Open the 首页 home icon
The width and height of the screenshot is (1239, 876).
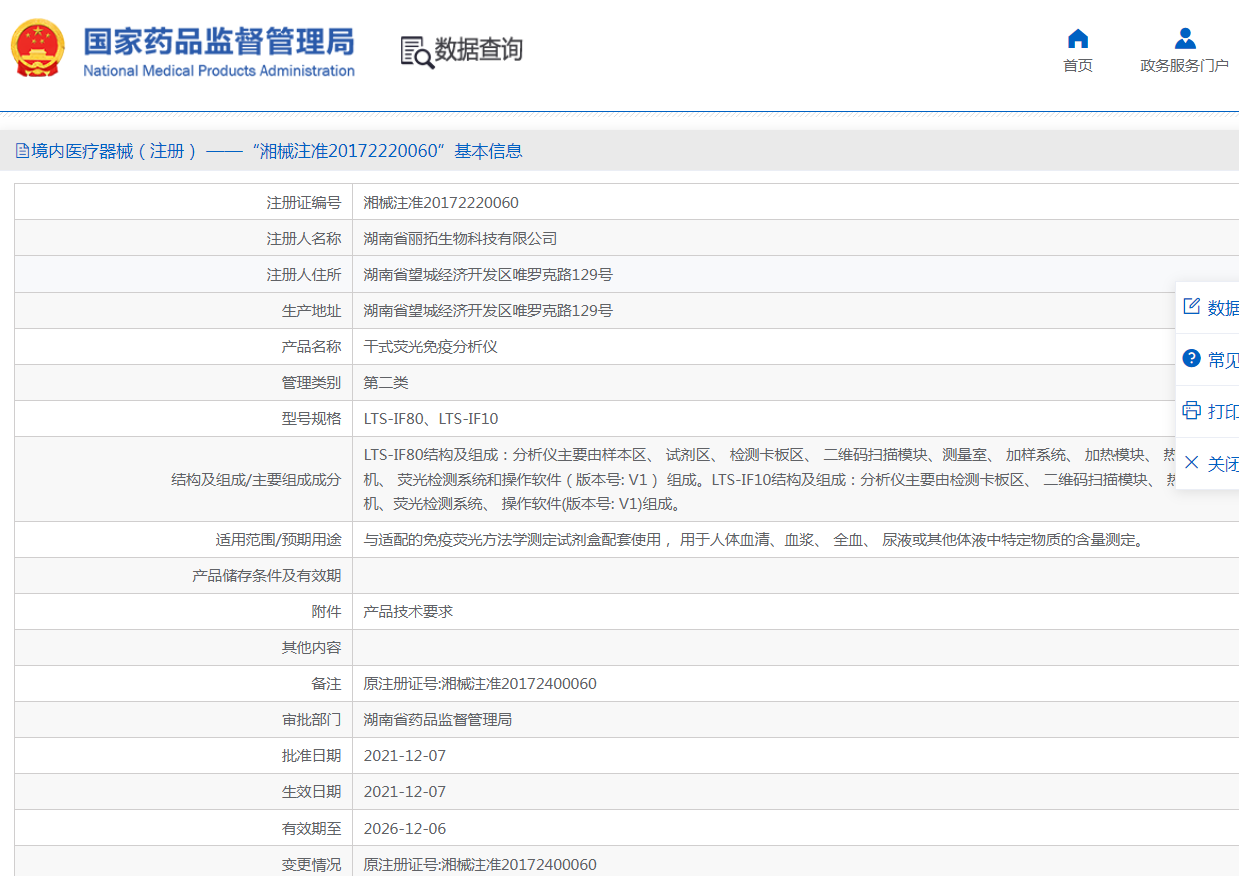pos(1077,39)
